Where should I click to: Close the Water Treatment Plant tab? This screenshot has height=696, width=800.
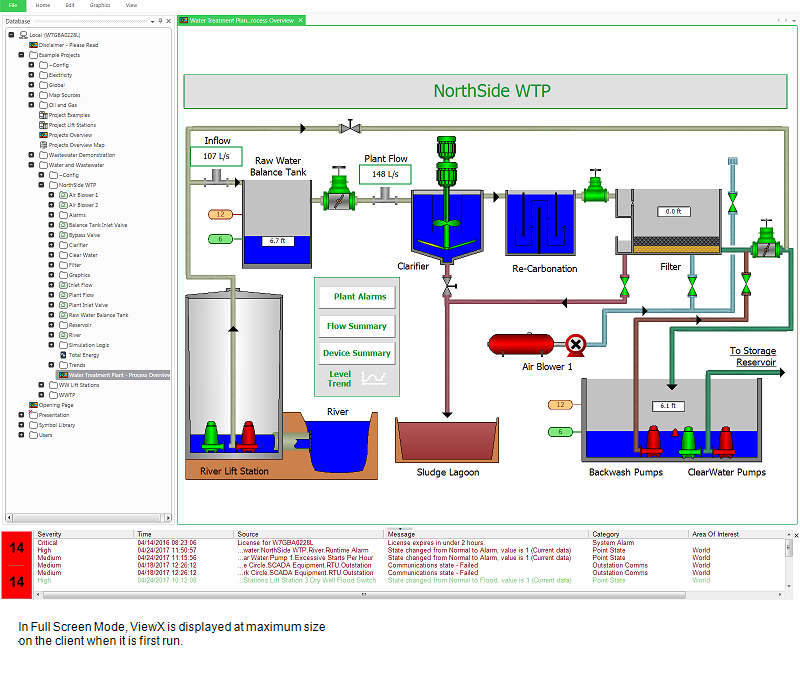pos(300,21)
